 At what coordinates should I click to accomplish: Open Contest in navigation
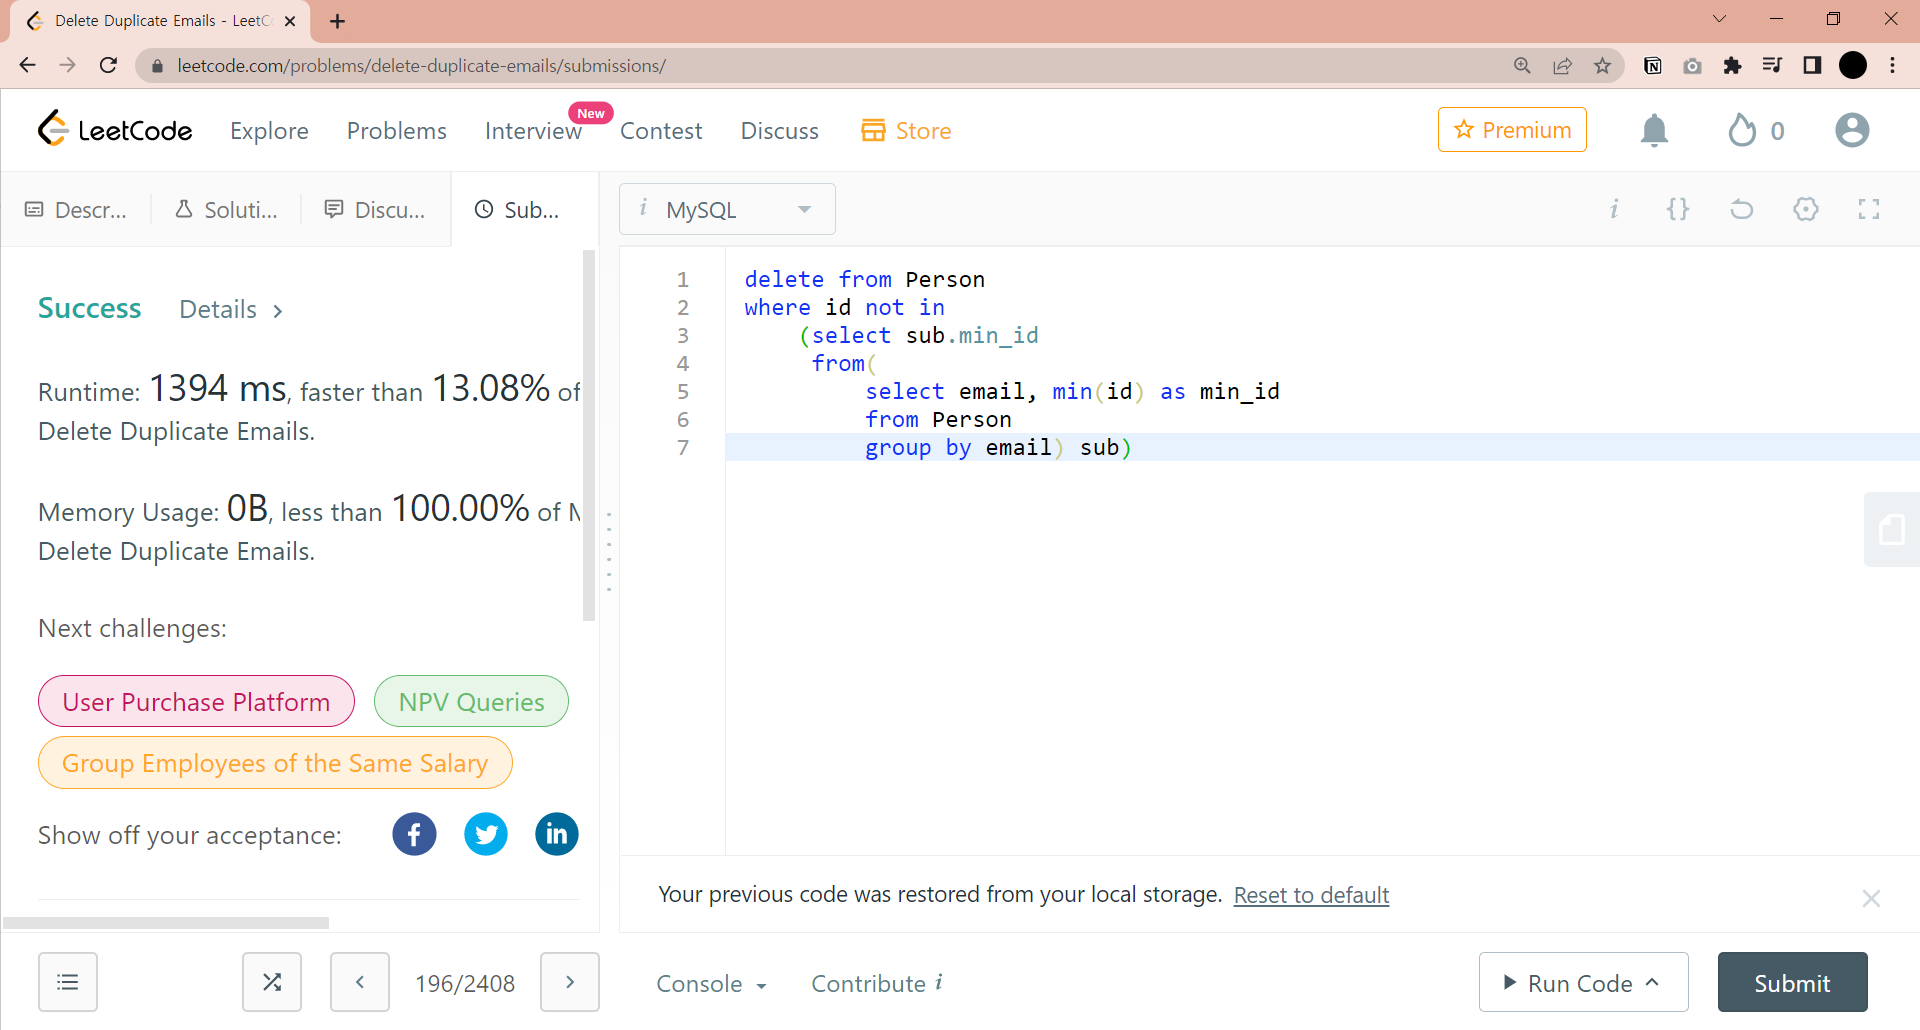(x=661, y=131)
